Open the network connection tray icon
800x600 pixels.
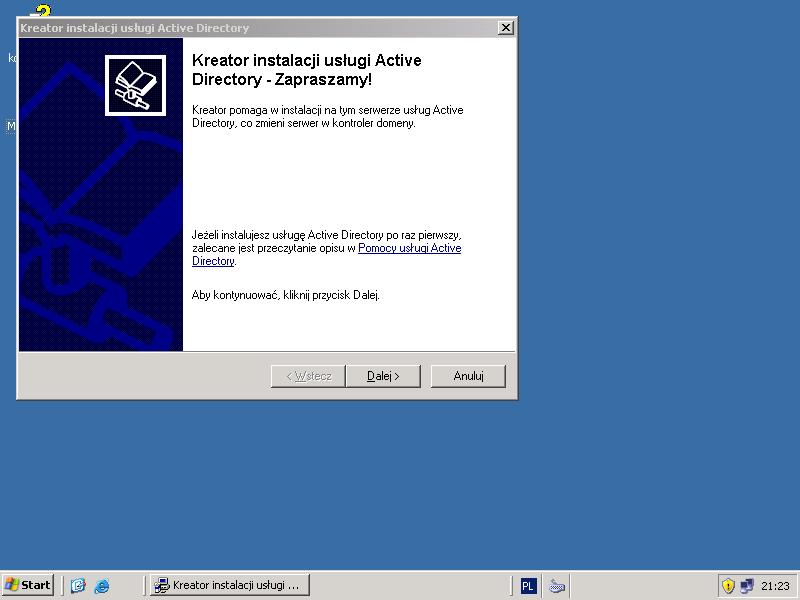click(747, 585)
